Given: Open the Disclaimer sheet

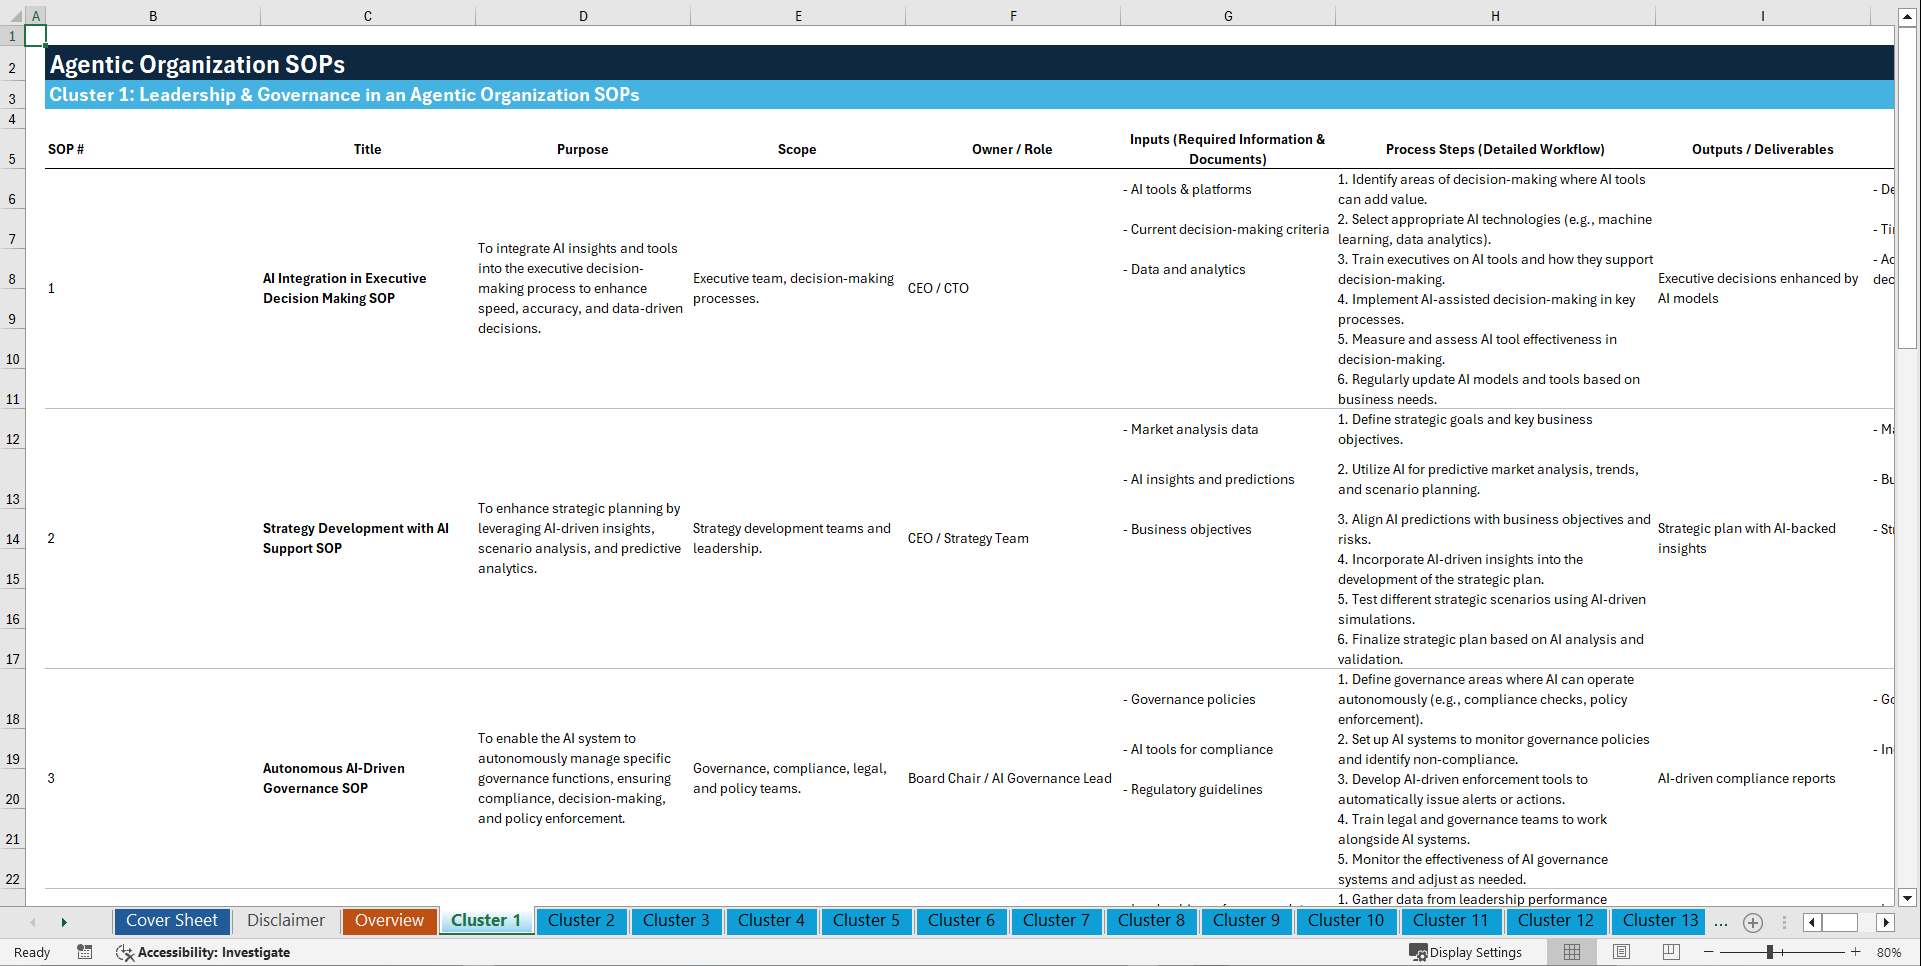Looking at the screenshot, I should (285, 920).
